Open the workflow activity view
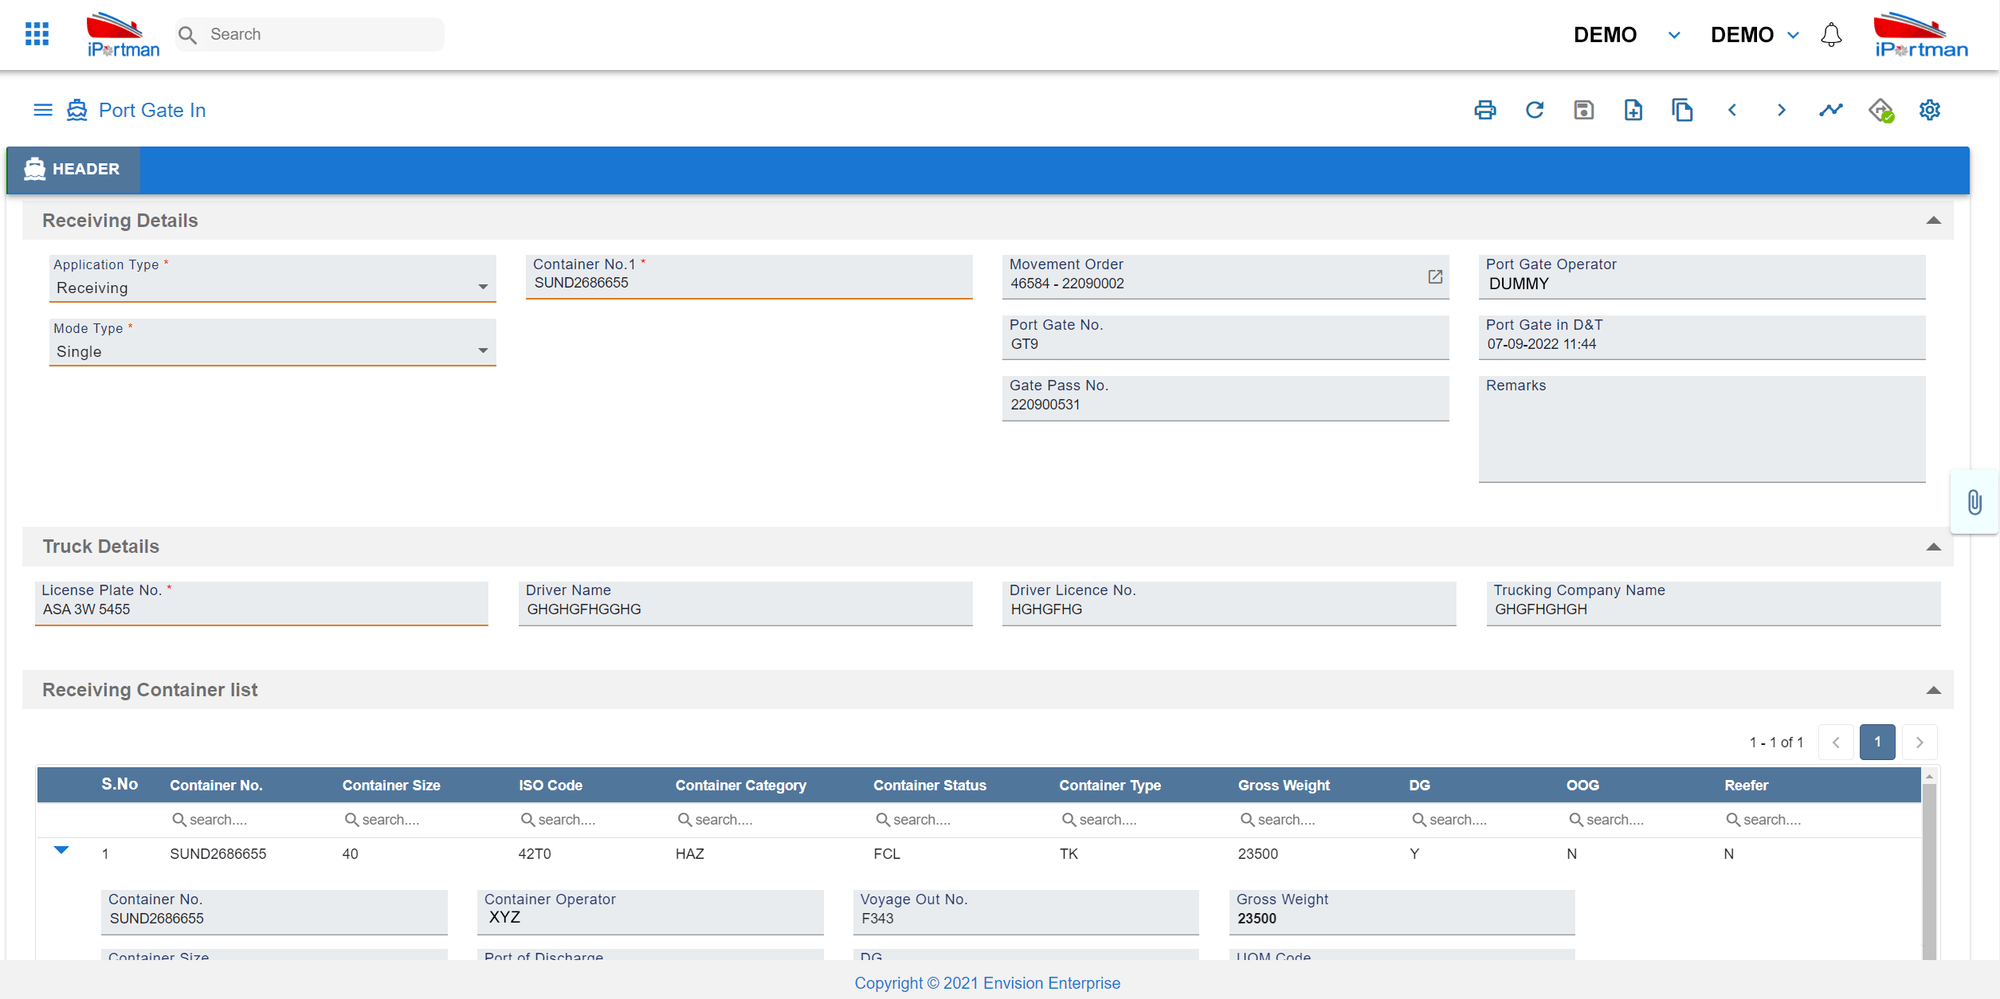2000x999 pixels. click(1831, 110)
